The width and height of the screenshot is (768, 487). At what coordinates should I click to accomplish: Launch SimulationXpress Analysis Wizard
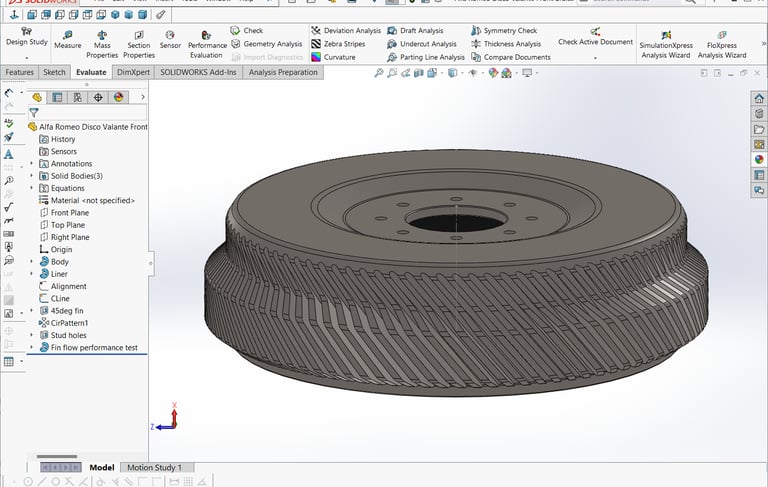coord(666,44)
